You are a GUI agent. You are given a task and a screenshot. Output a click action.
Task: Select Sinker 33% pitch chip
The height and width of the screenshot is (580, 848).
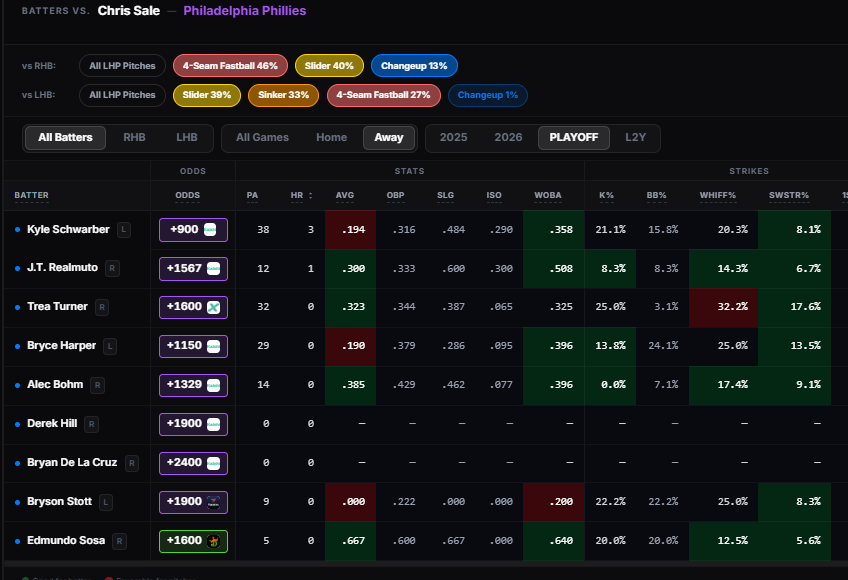tap(283, 95)
